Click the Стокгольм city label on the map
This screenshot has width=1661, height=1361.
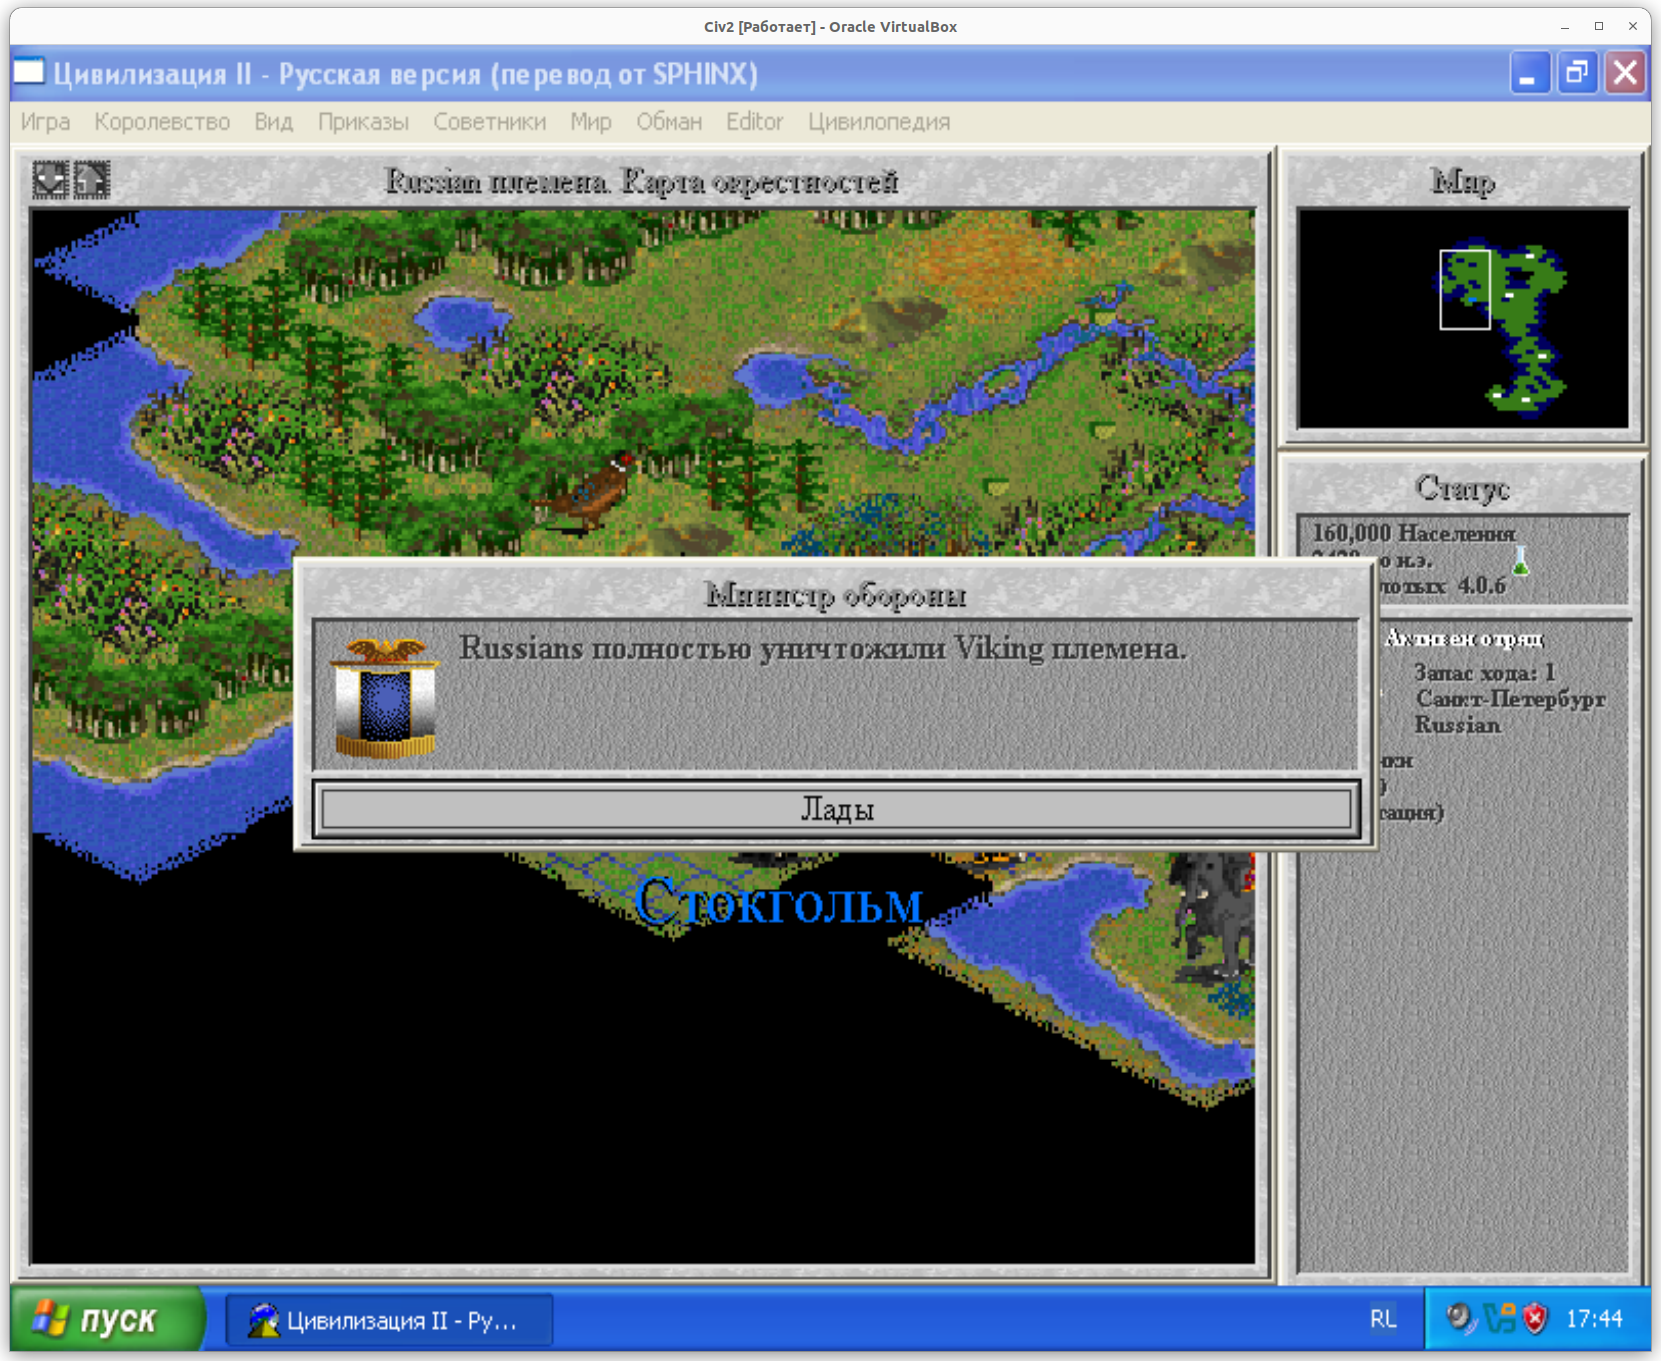coord(779,902)
